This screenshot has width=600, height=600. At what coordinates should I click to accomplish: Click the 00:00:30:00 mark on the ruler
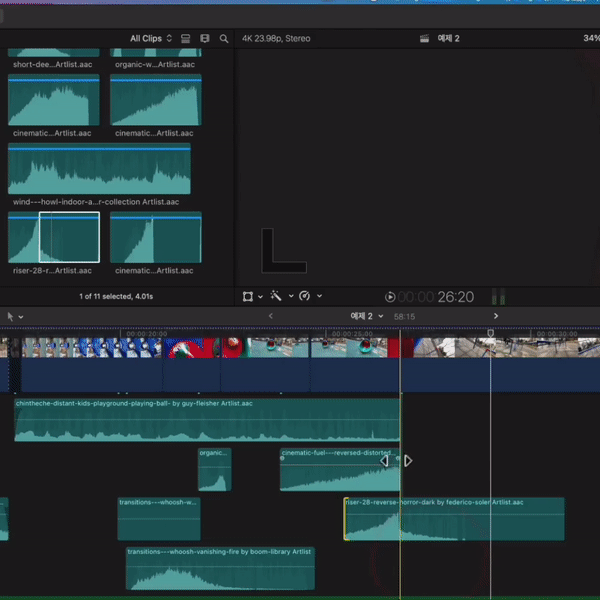[x=557, y=334]
